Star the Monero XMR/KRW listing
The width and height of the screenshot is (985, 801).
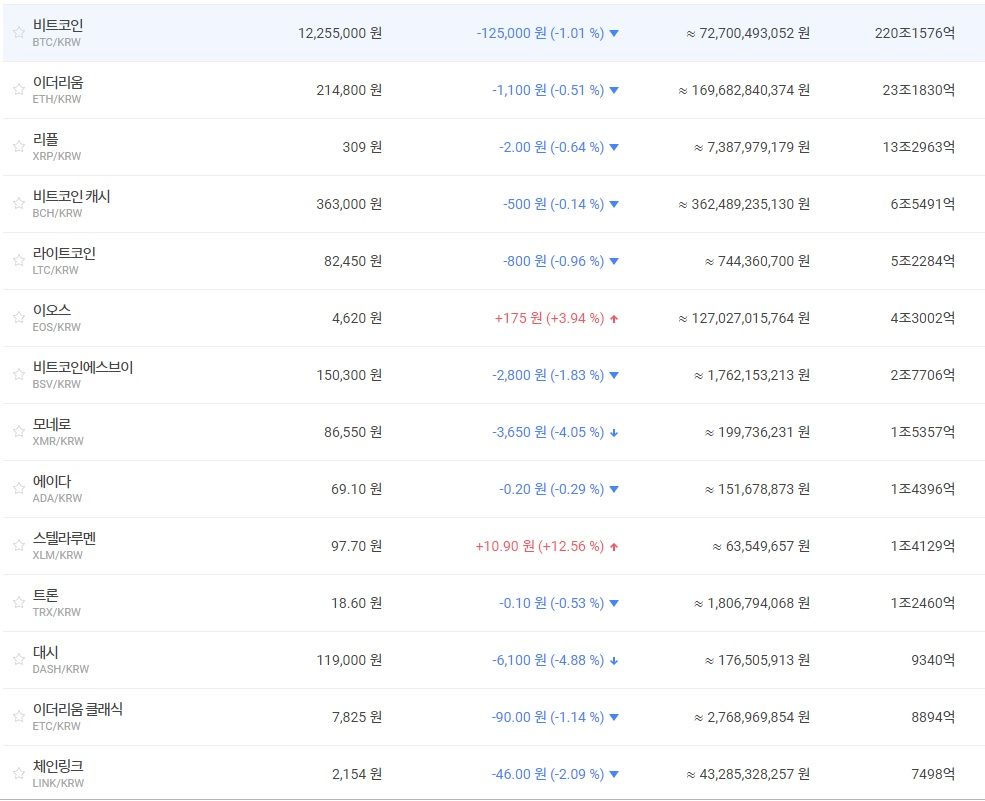18,431
